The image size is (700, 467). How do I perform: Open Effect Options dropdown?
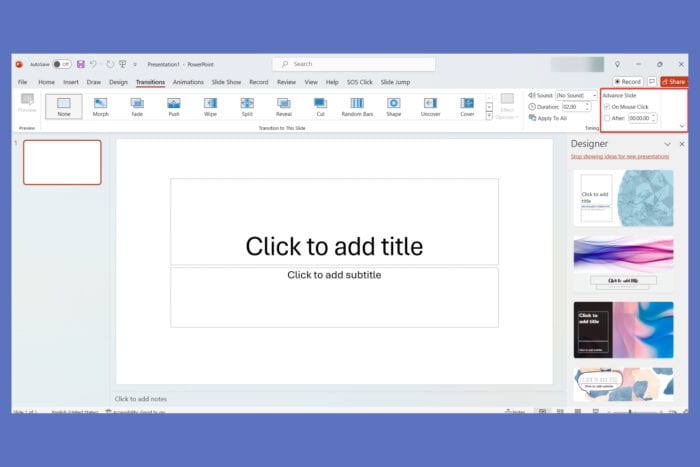click(x=507, y=106)
